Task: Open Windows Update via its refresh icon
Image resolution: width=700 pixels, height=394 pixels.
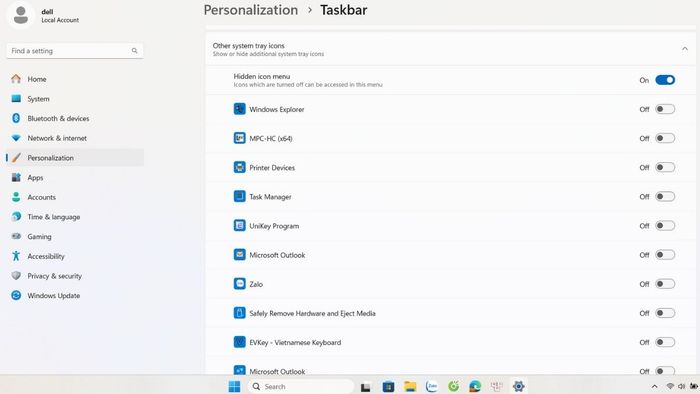Action: tap(16, 295)
